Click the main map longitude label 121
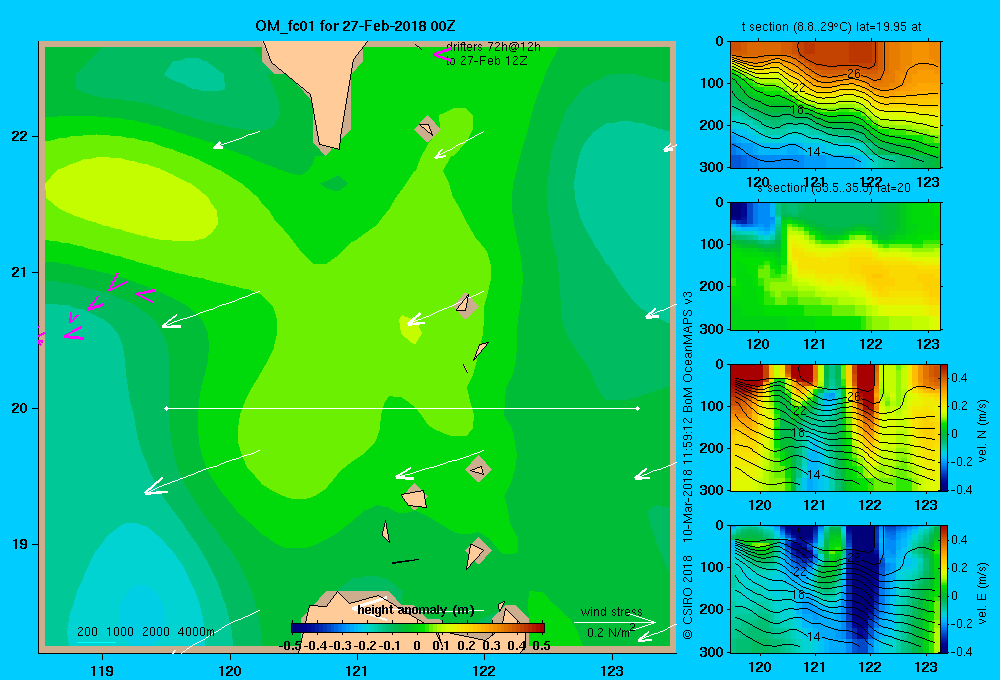 [357, 670]
